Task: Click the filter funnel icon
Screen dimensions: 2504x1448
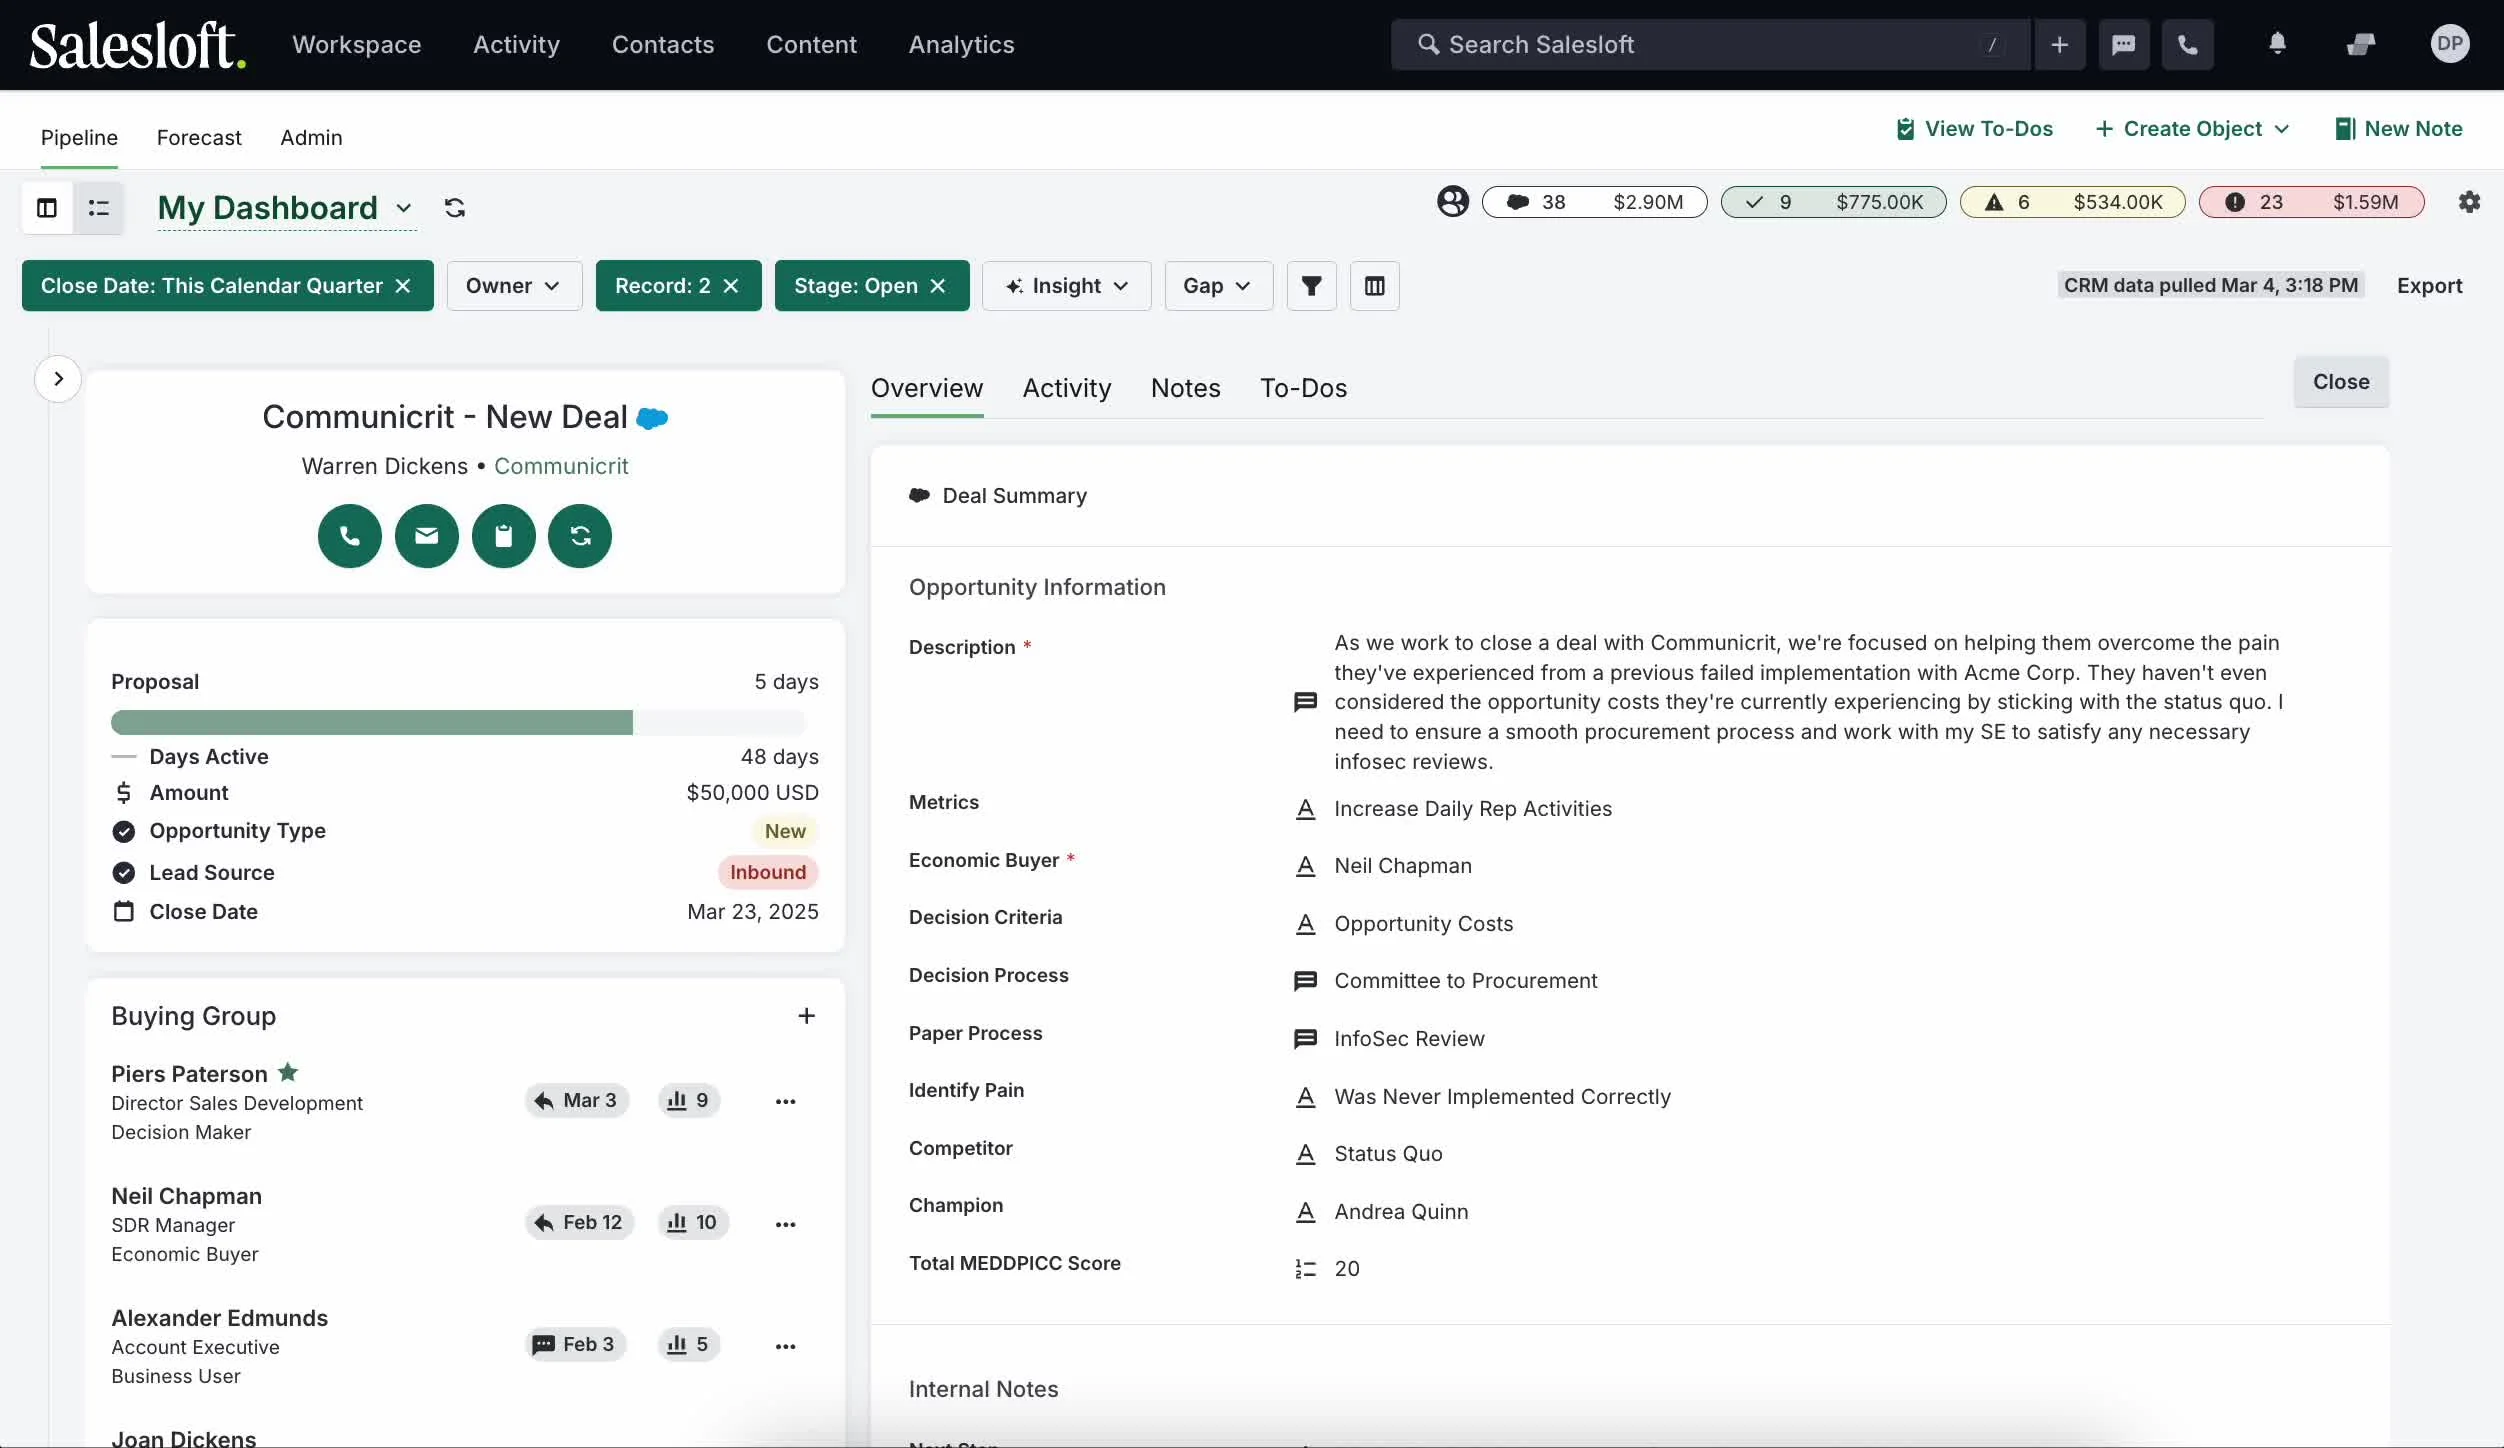Action: click(x=1312, y=286)
